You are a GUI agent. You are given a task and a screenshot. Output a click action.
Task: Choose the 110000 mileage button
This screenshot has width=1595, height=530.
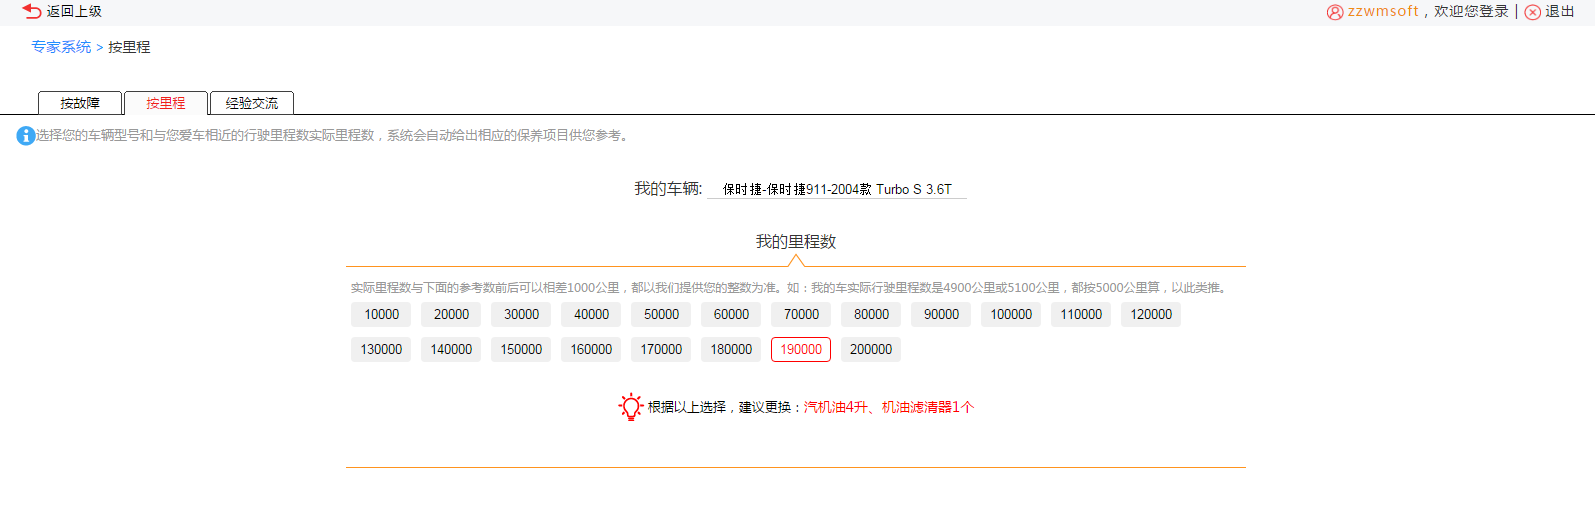coord(1081,314)
